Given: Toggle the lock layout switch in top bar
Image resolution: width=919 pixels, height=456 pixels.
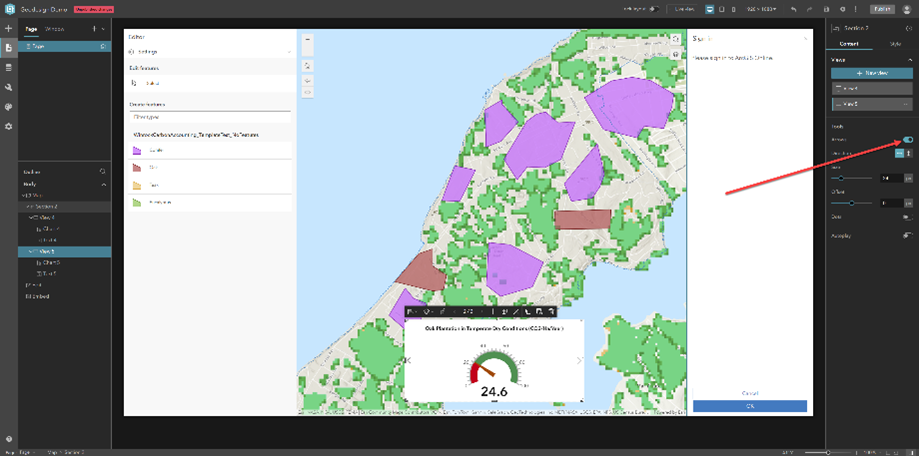Looking at the screenshot, I should tap(655, 9).
